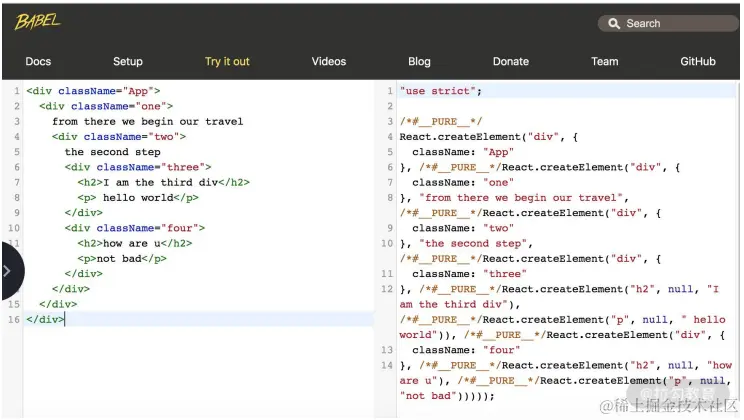Screen dimensions: 744x420
Task: Click the output line 'className: "App"'
Action: point(463,152)
